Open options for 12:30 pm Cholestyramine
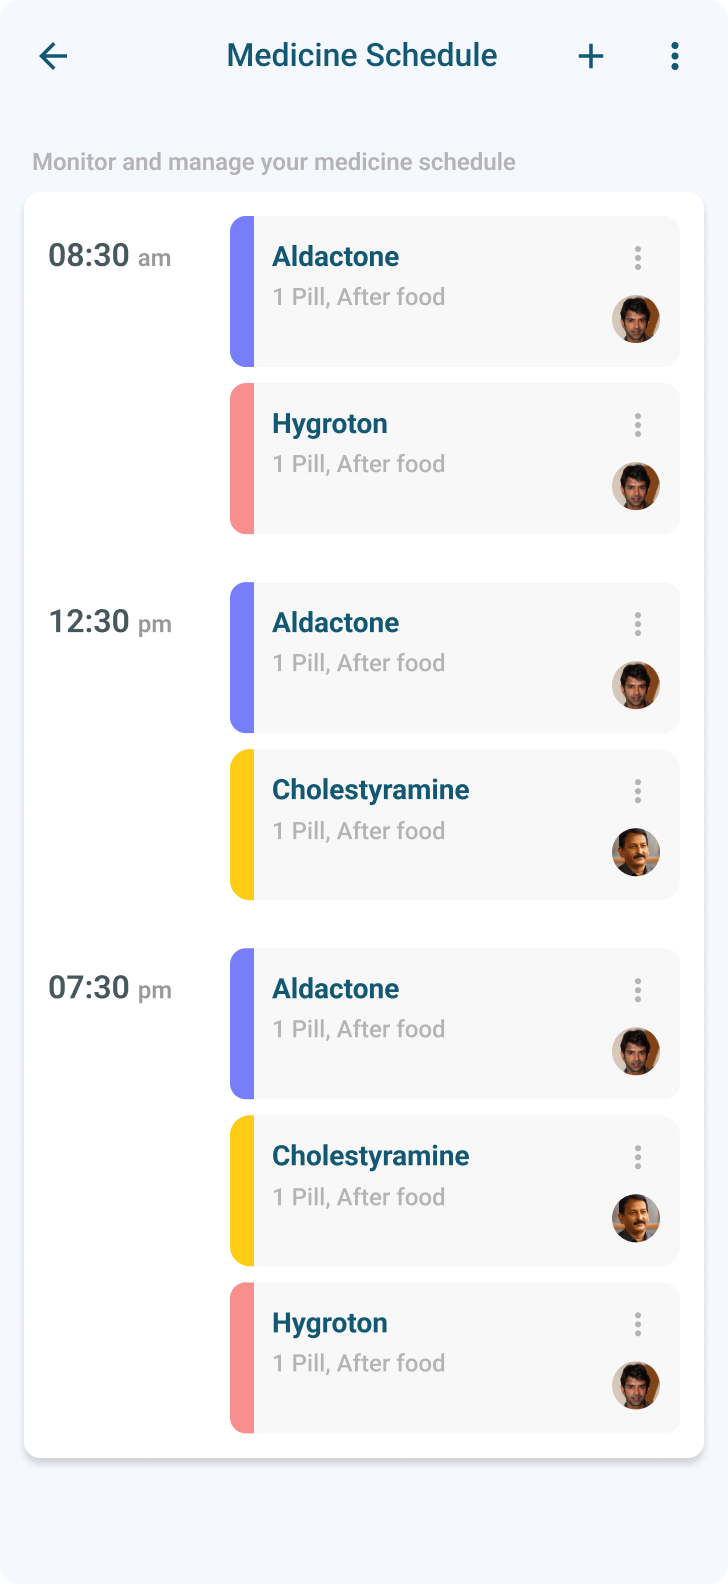This screenshot has height=1584, width=728. click(637, 791)
